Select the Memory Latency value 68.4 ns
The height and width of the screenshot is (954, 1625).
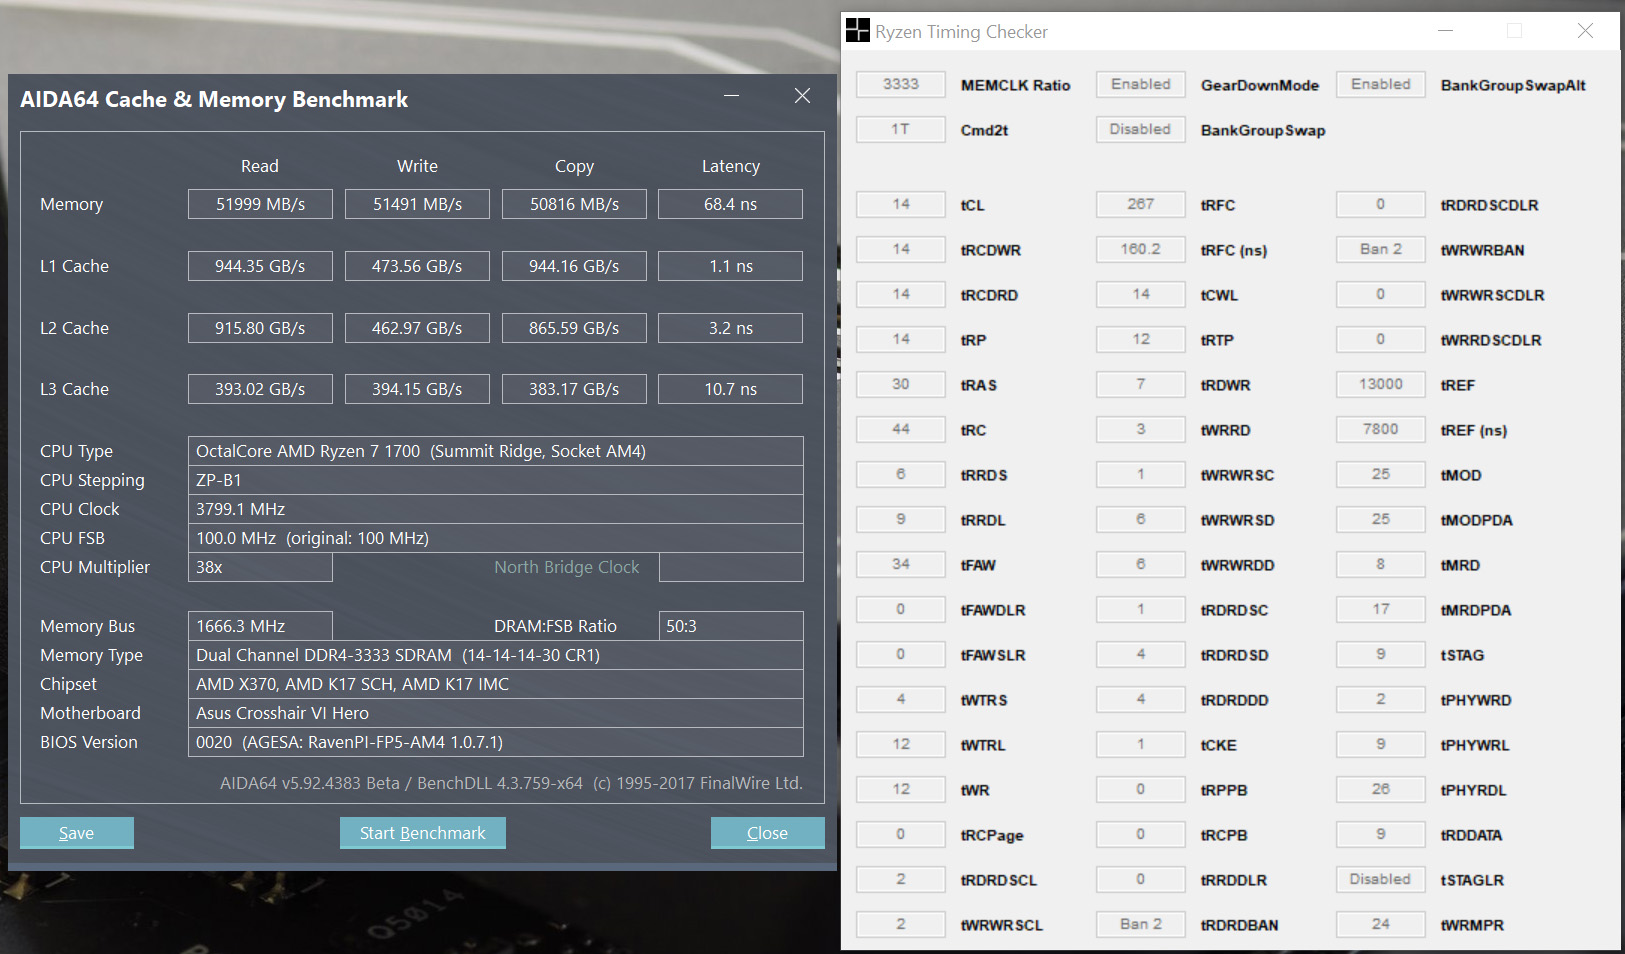pyautogui.click(x=730, y=204)
